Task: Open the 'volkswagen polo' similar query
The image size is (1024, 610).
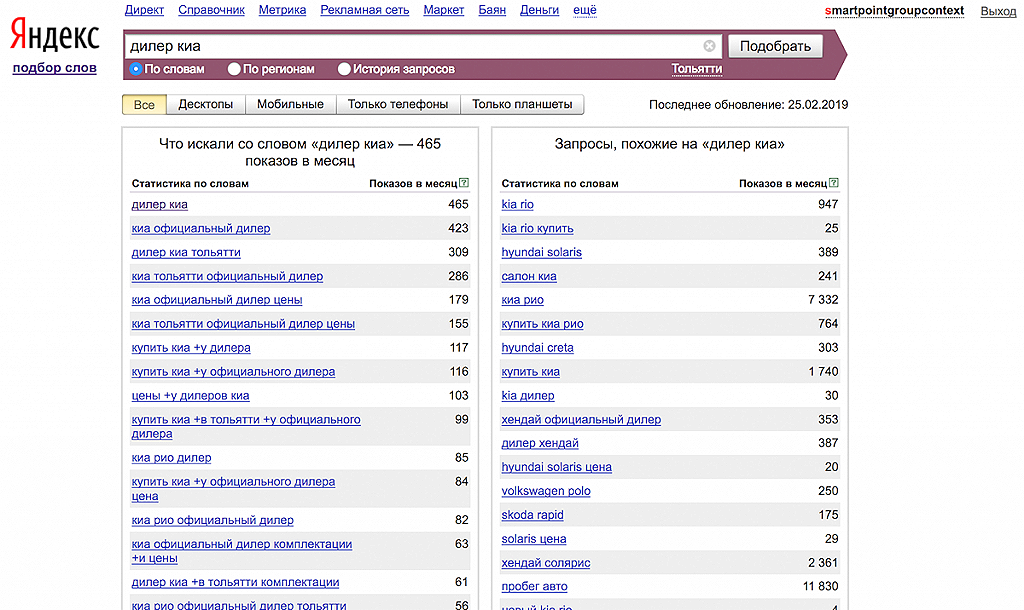Action: pyautogui.click(x=546, y=491)
